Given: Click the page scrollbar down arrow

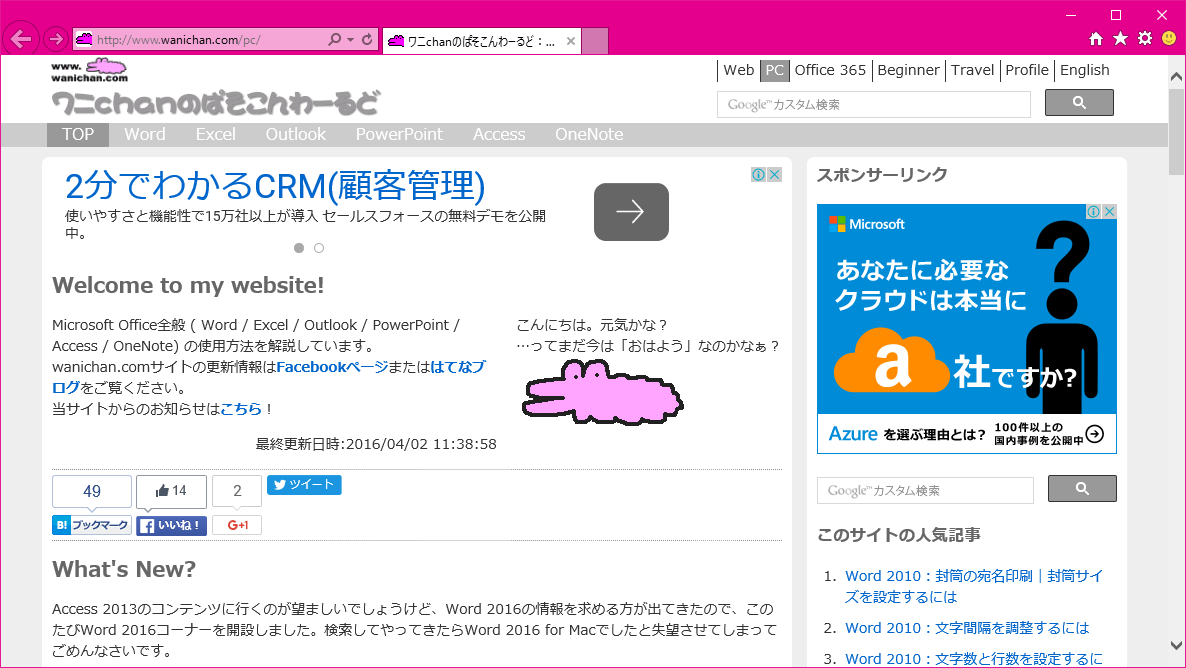Looking at the screenshot, I should (x=1176, y=645).
